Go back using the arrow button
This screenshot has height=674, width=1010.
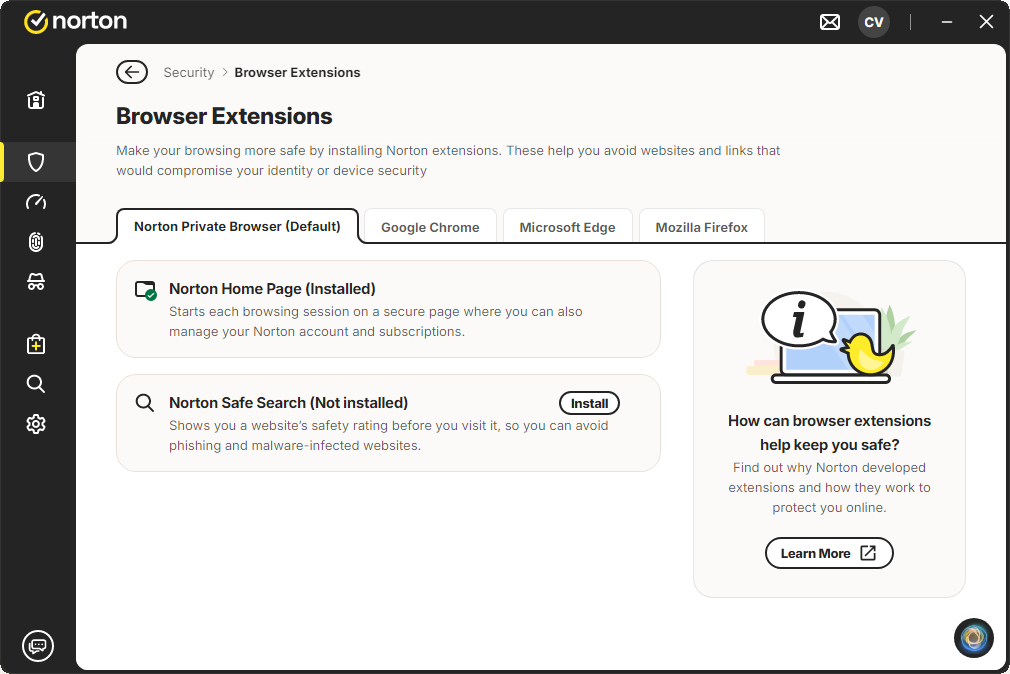point(132,72)
